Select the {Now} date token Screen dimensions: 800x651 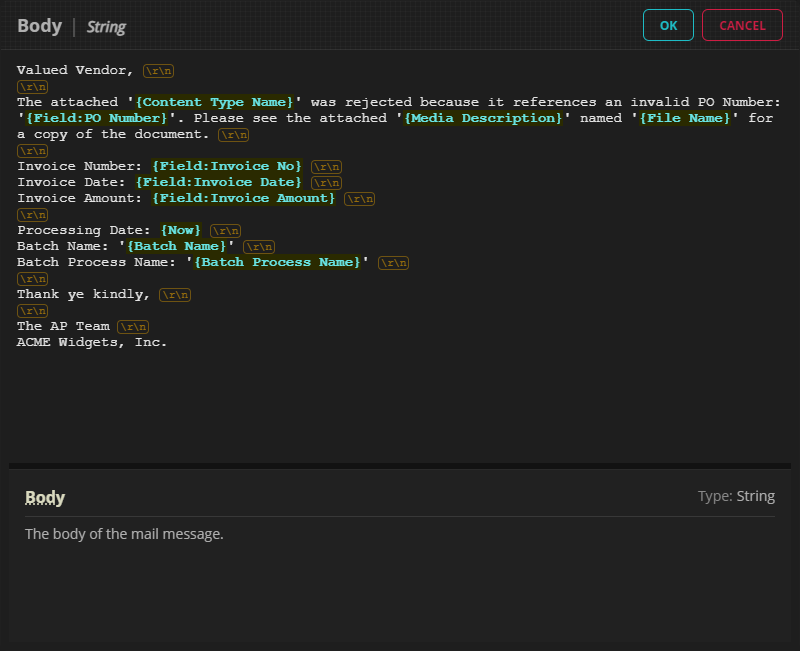point(180,230)
